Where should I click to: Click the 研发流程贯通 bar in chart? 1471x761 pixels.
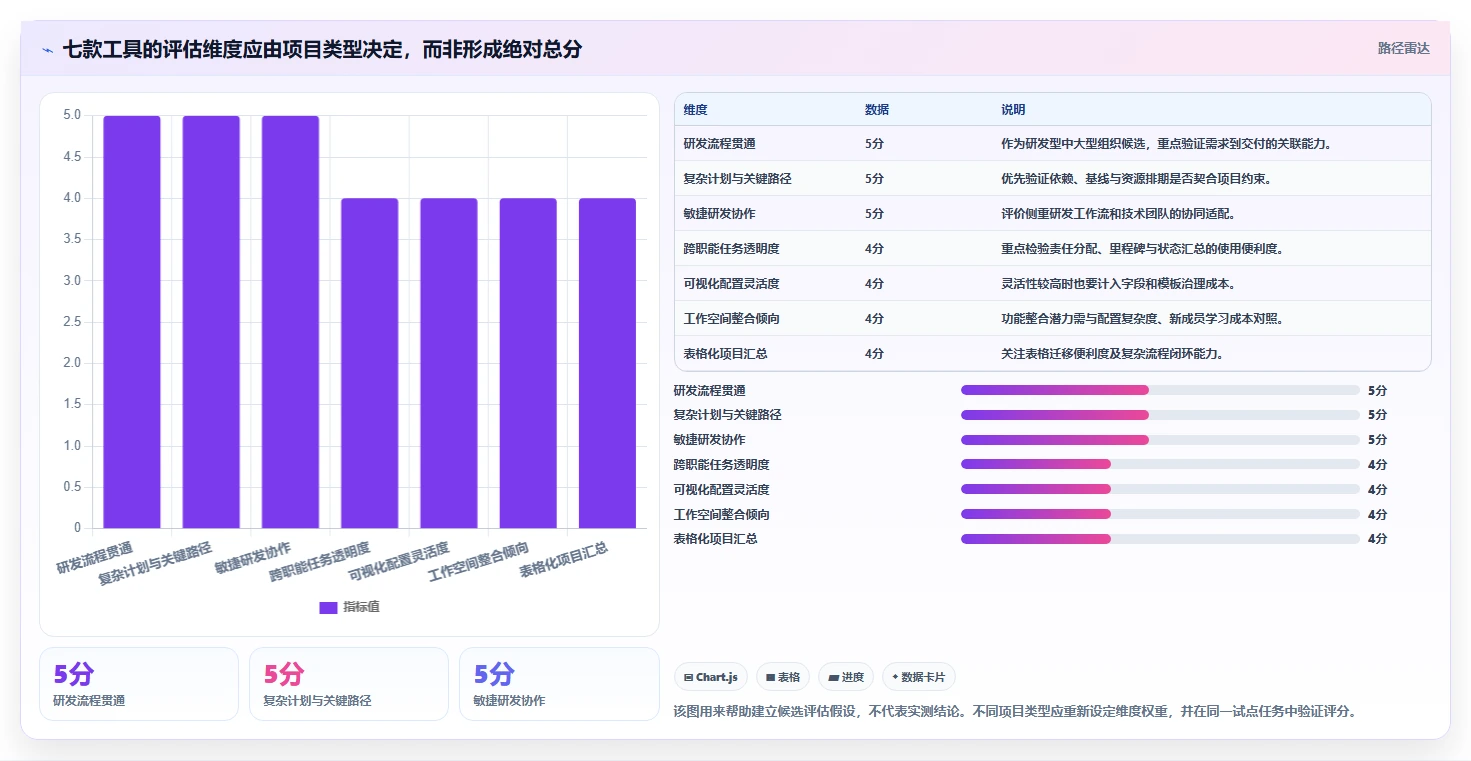click(x=132, y=322)
